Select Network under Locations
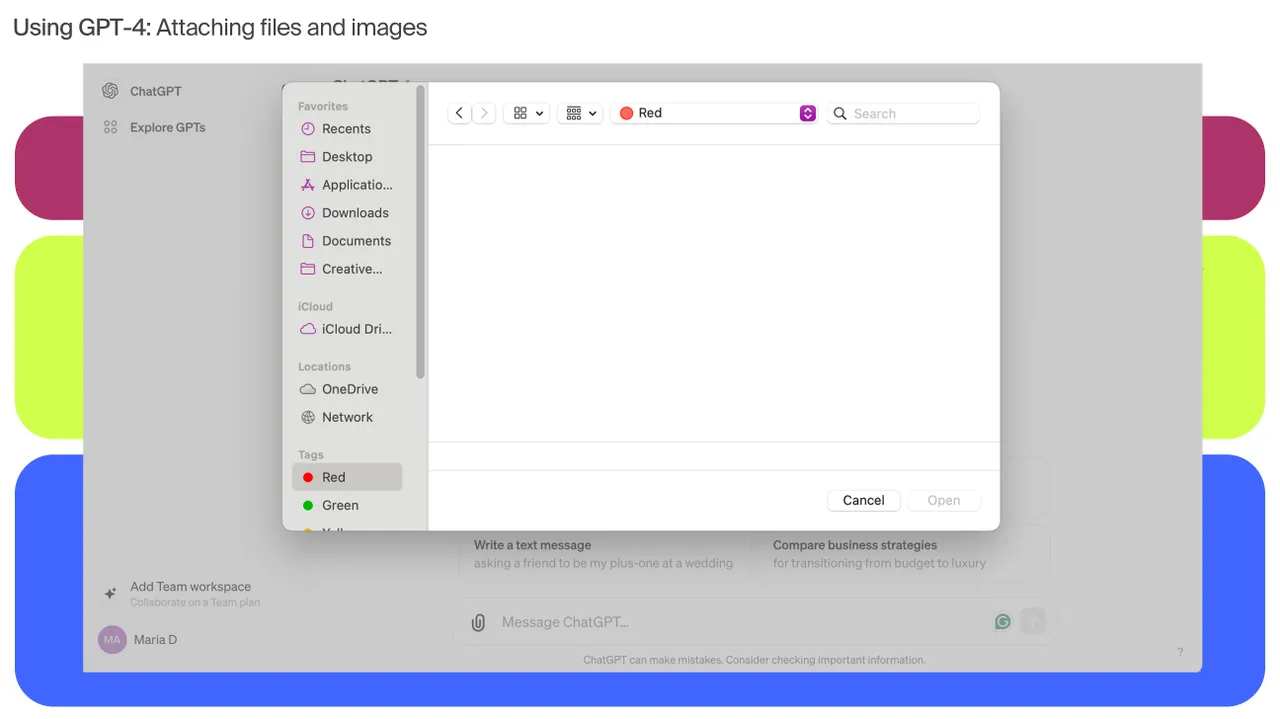The image size is (1280, 719). click(347, 417)
